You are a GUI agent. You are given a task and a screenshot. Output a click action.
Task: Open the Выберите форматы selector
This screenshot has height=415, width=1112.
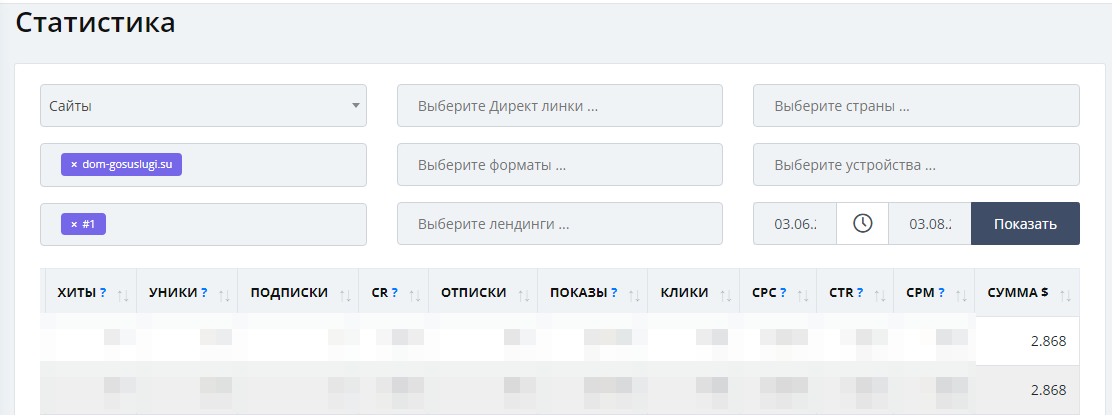pyautogui.click(x=559, y=164)
